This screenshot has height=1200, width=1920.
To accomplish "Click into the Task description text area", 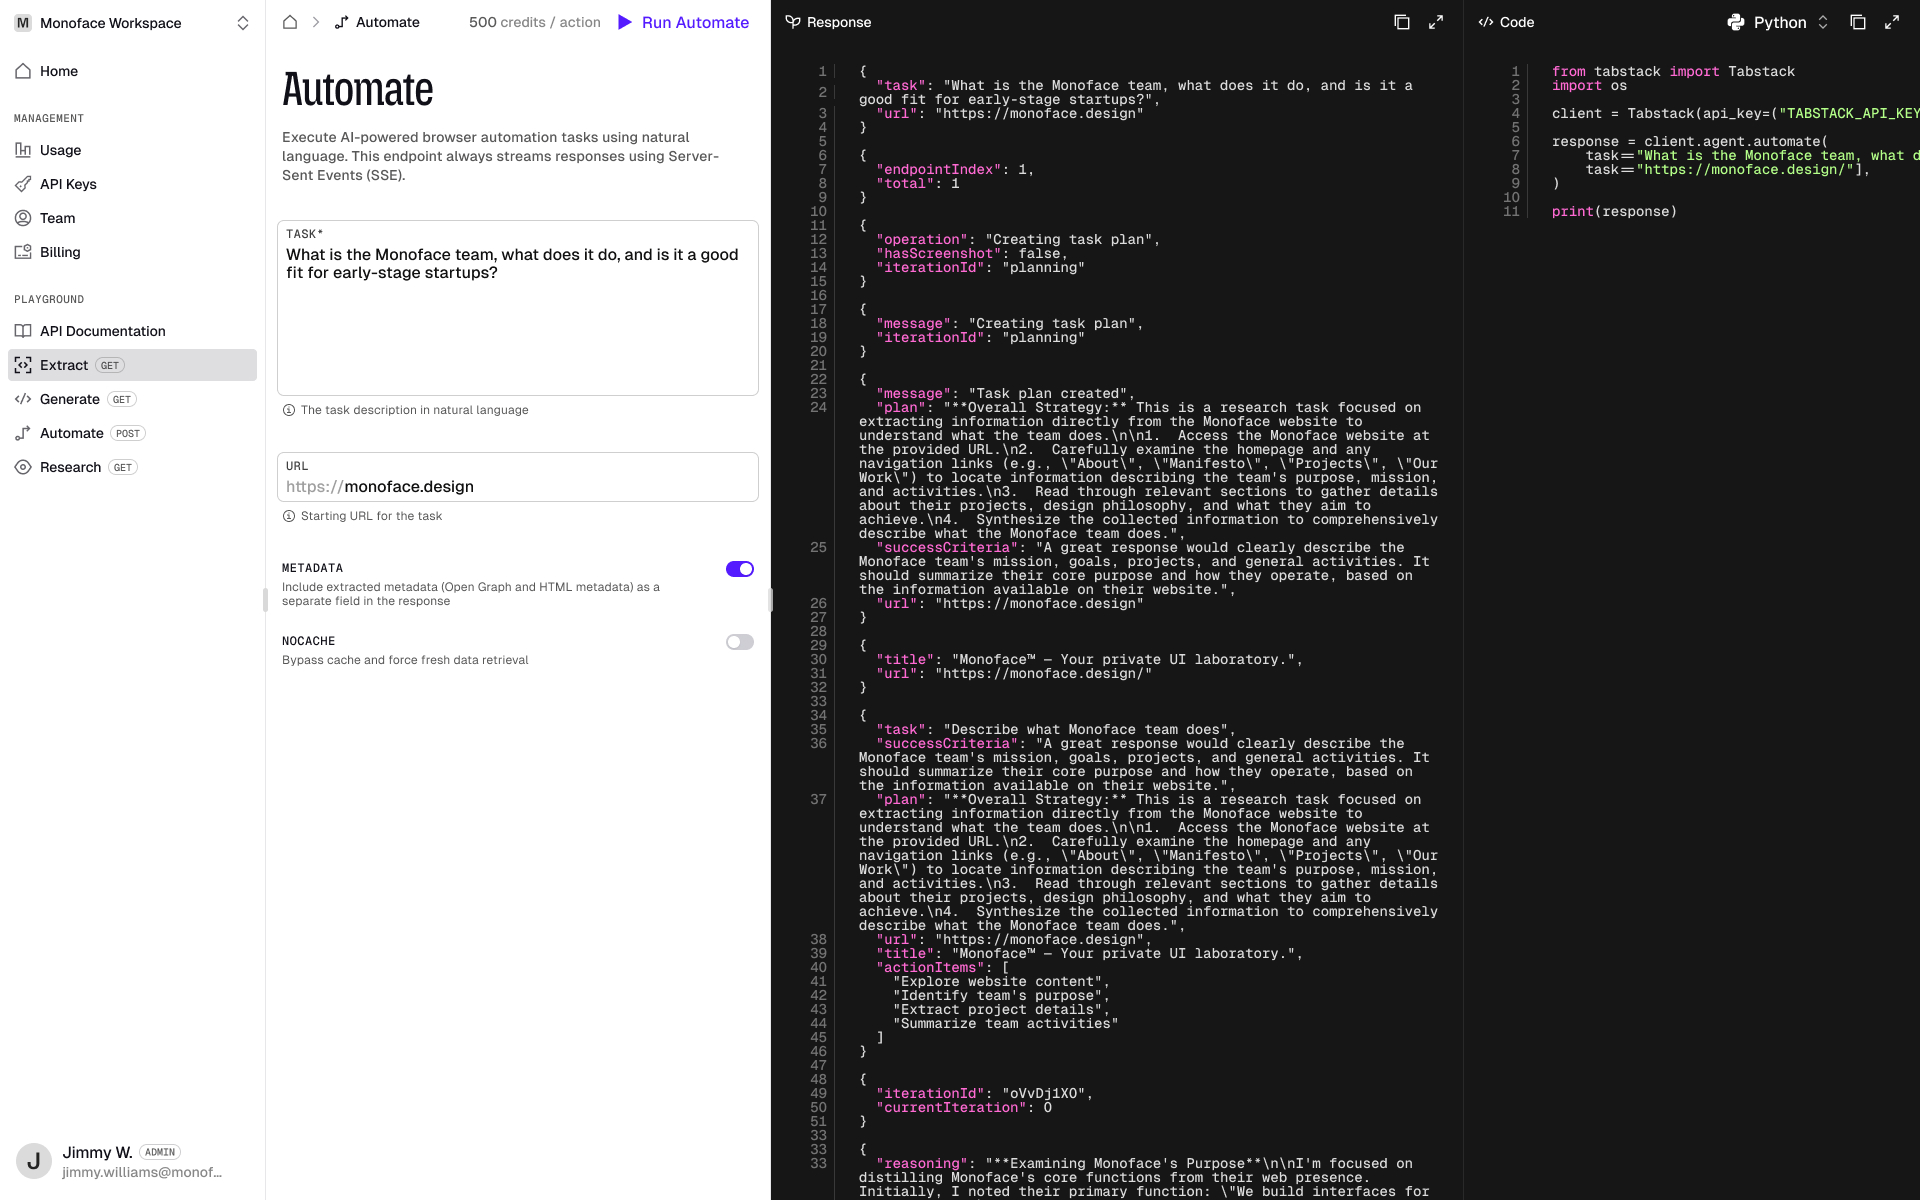I will click(517, 320).
